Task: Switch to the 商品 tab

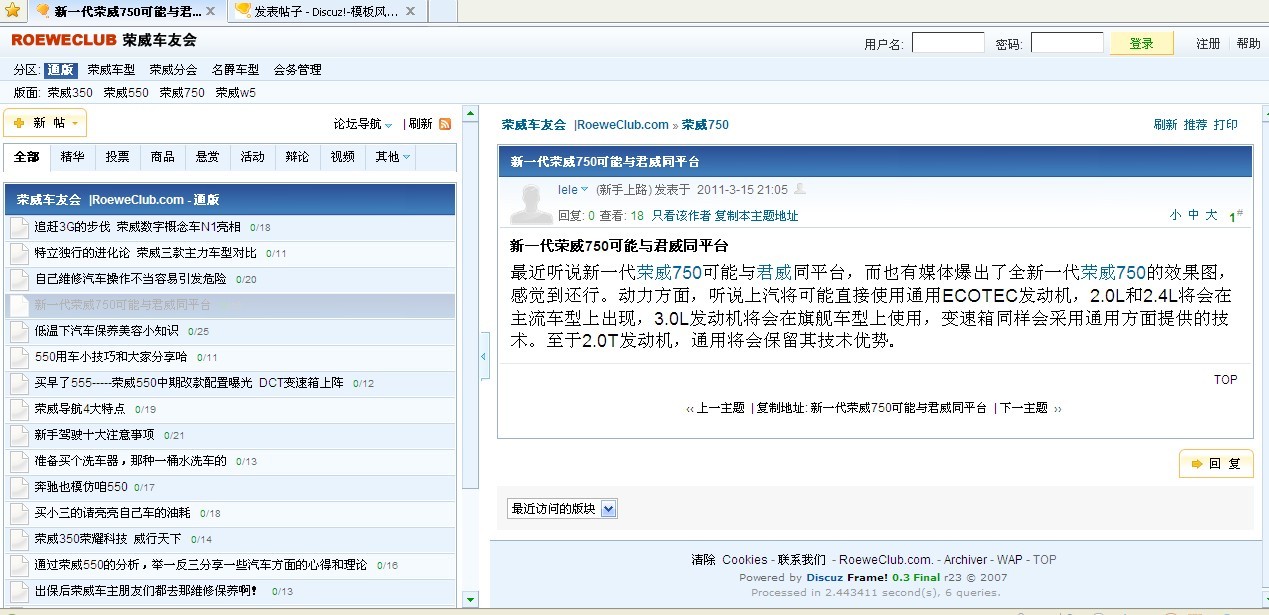Action: click(x=163, y=157)
